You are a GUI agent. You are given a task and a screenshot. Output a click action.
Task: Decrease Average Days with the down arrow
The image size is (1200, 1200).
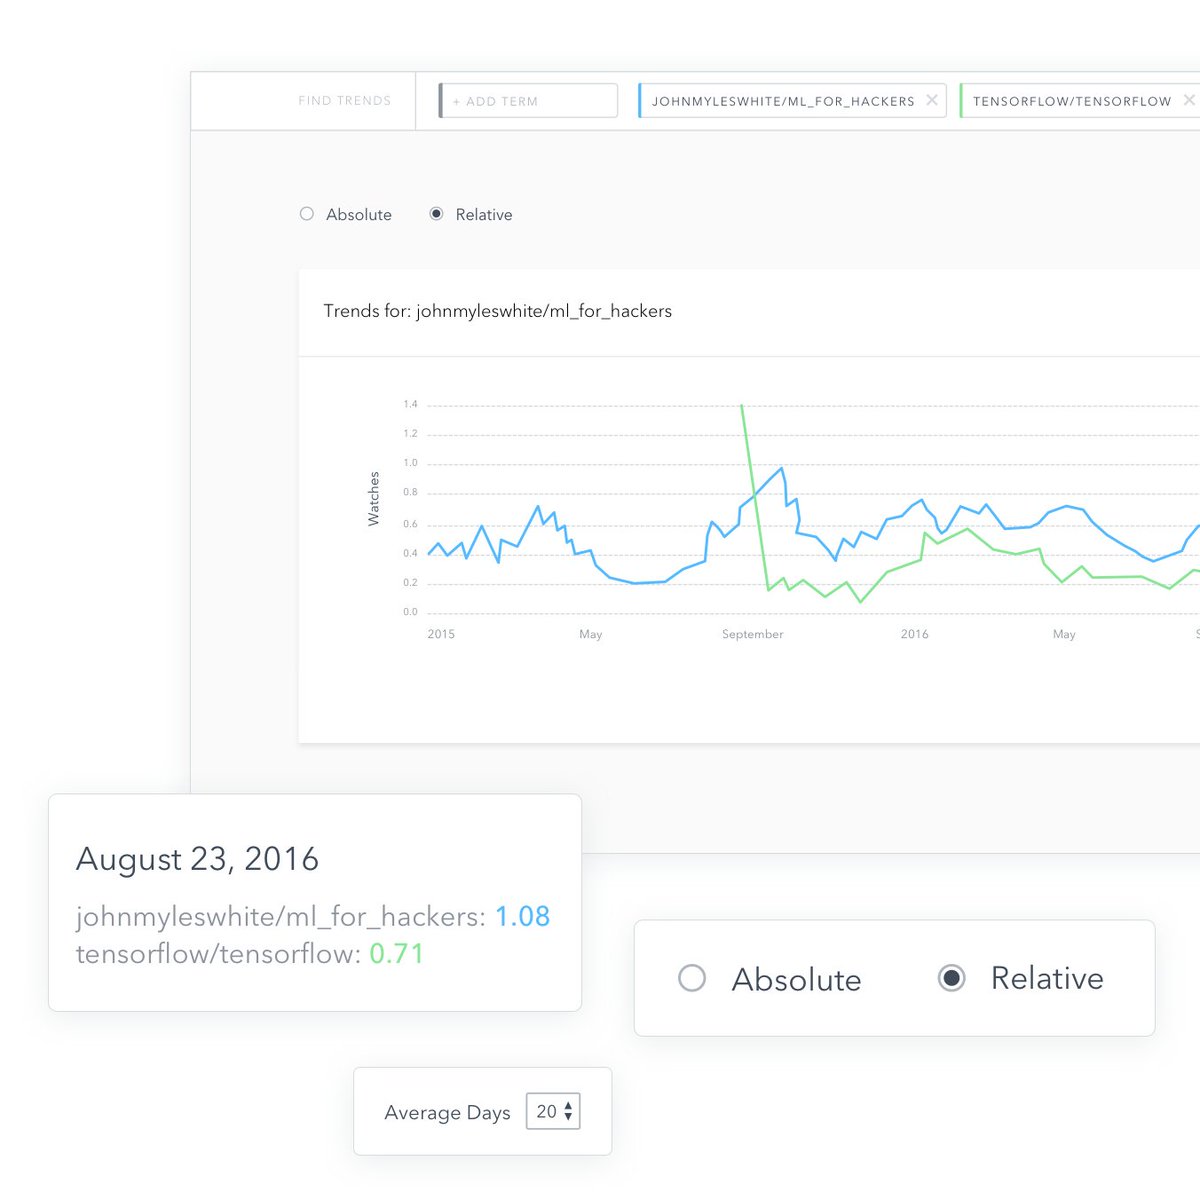tap(568, 1117)
